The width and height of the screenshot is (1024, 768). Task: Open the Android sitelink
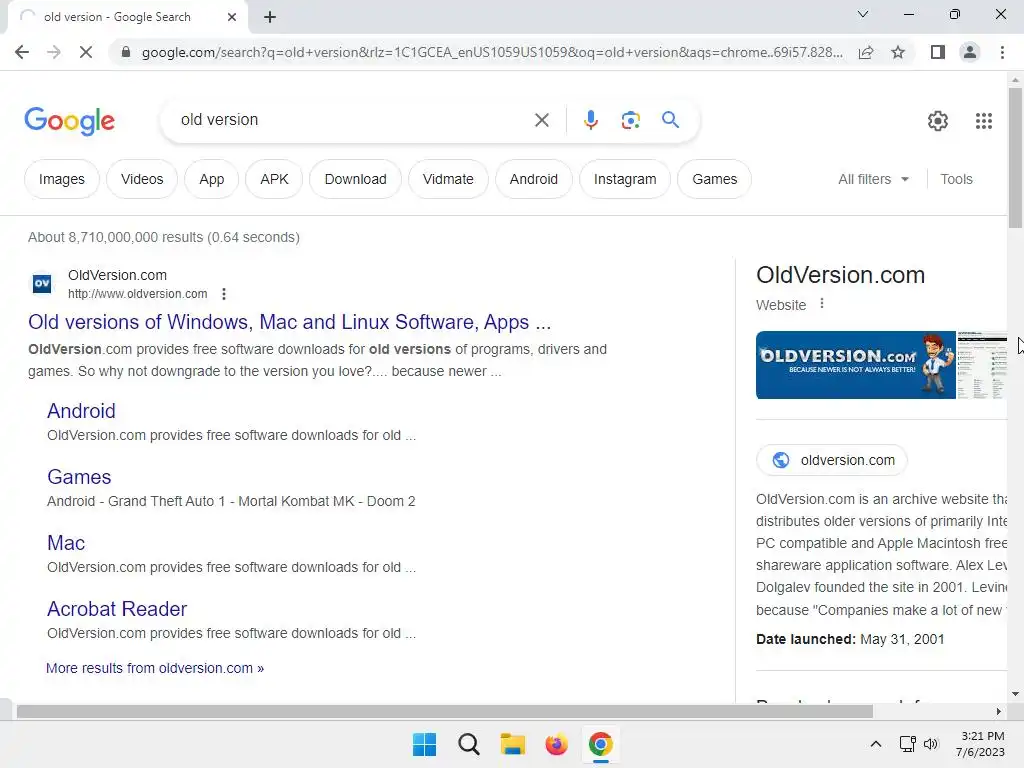[81, 411]
